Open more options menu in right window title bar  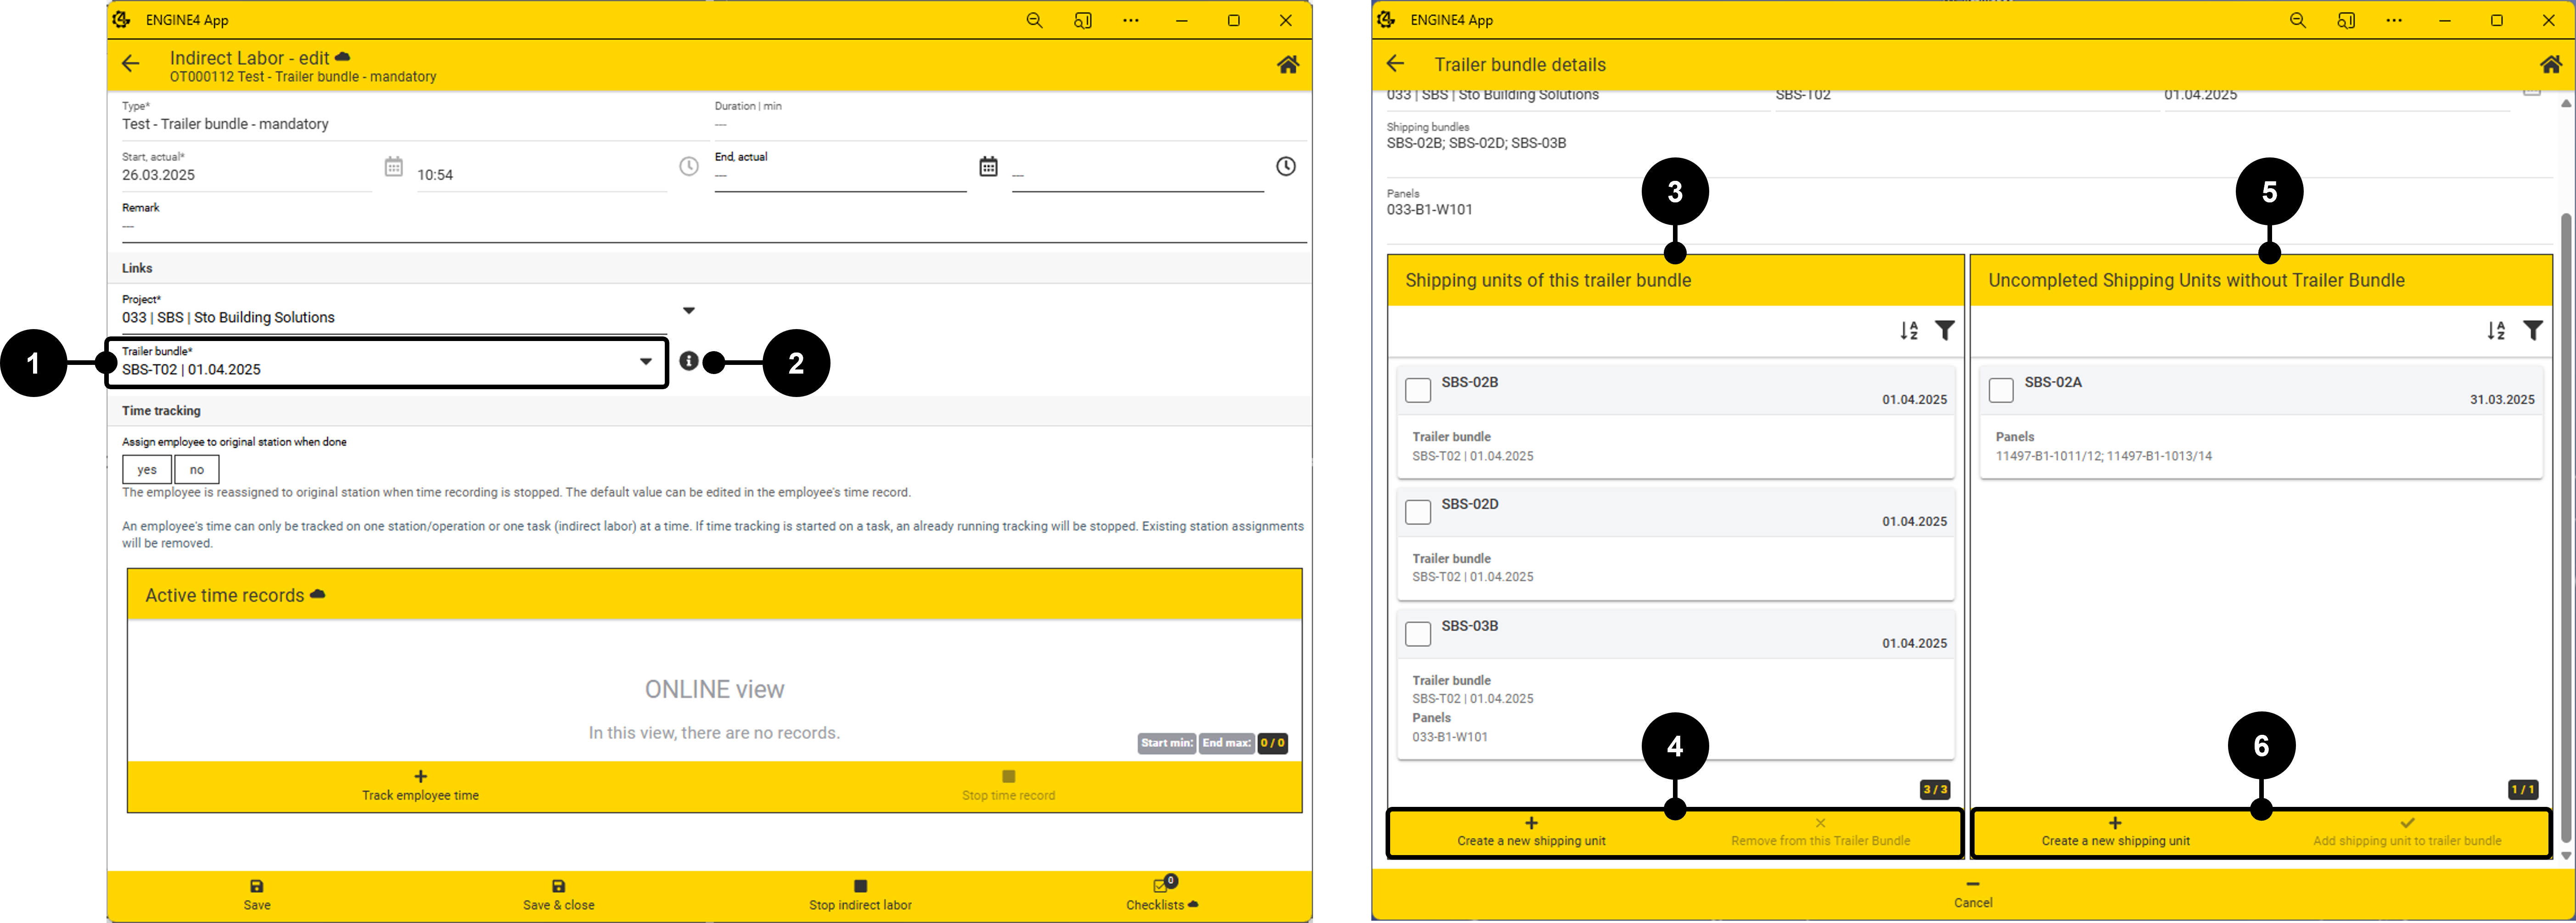tap(2394, 20)
